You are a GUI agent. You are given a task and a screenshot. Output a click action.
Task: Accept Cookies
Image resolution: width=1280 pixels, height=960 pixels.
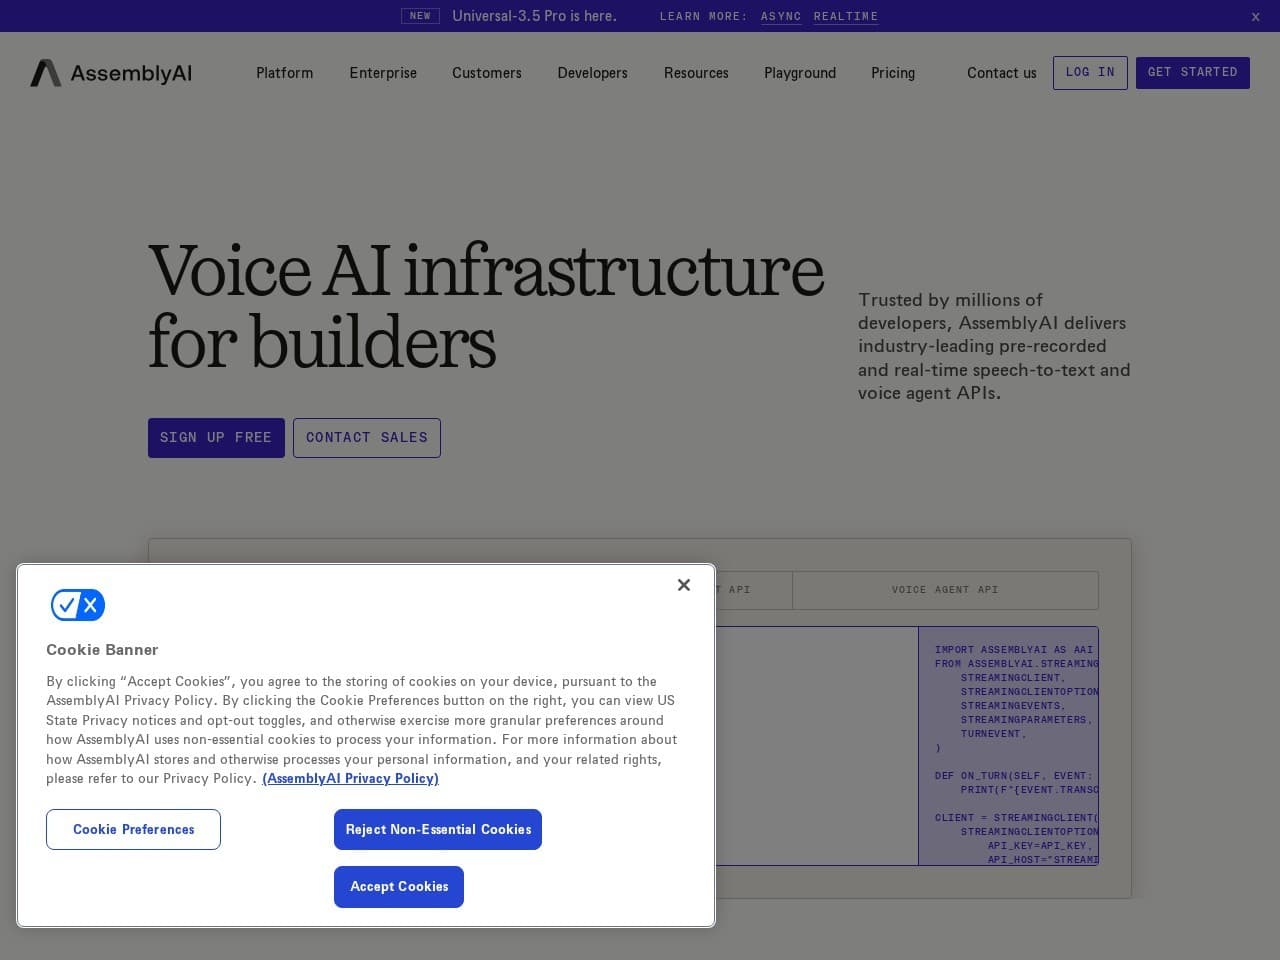coord(399,887)
